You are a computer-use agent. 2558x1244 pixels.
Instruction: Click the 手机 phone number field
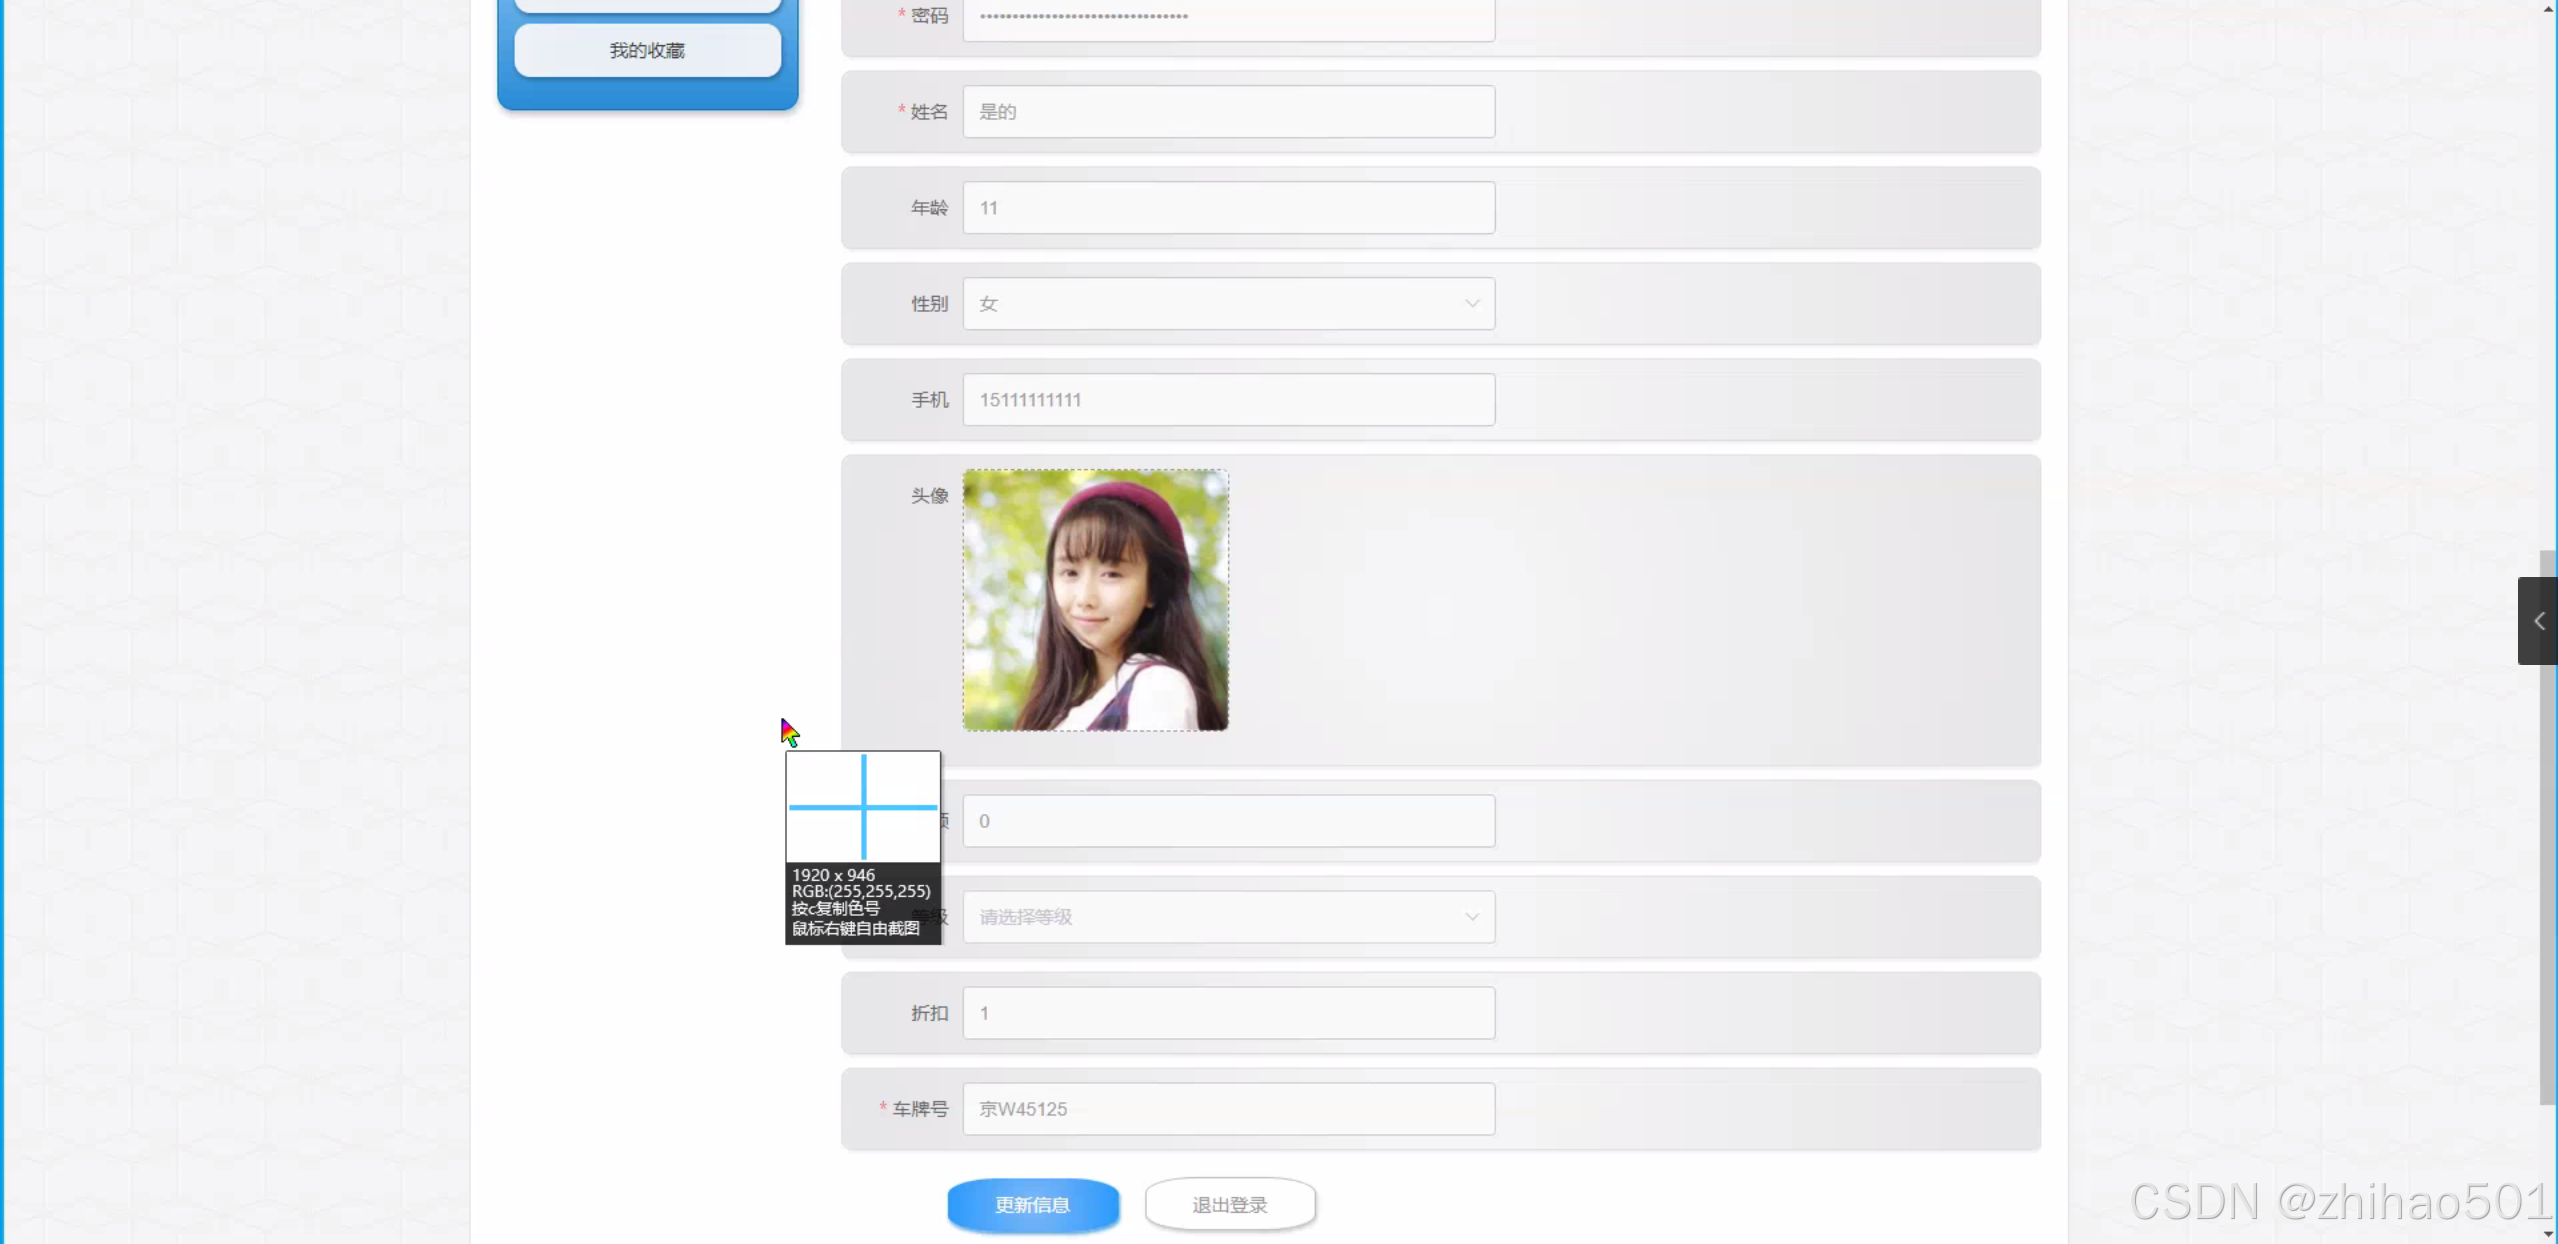pos(1228,399)
